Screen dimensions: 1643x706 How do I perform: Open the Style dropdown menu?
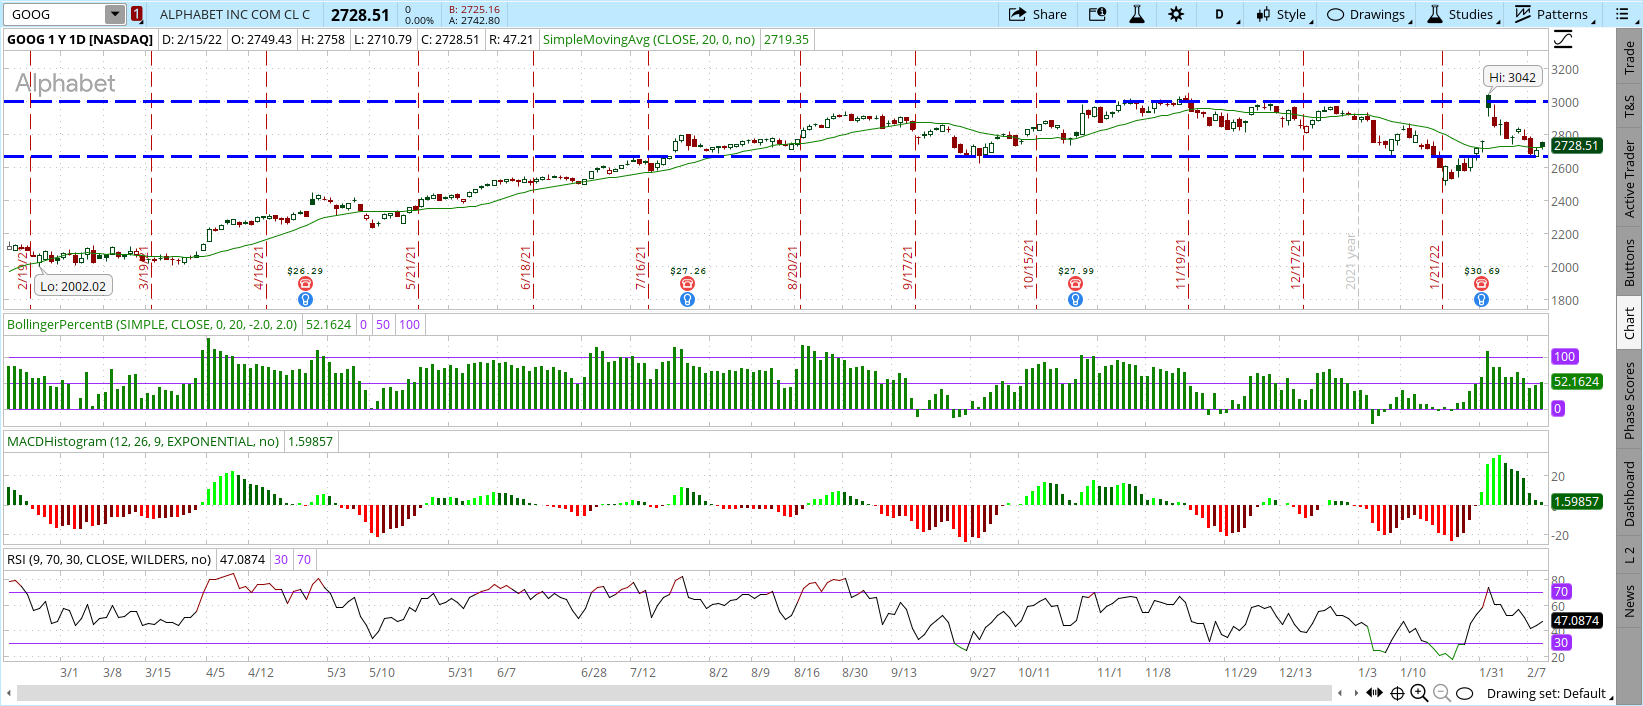1282,14
